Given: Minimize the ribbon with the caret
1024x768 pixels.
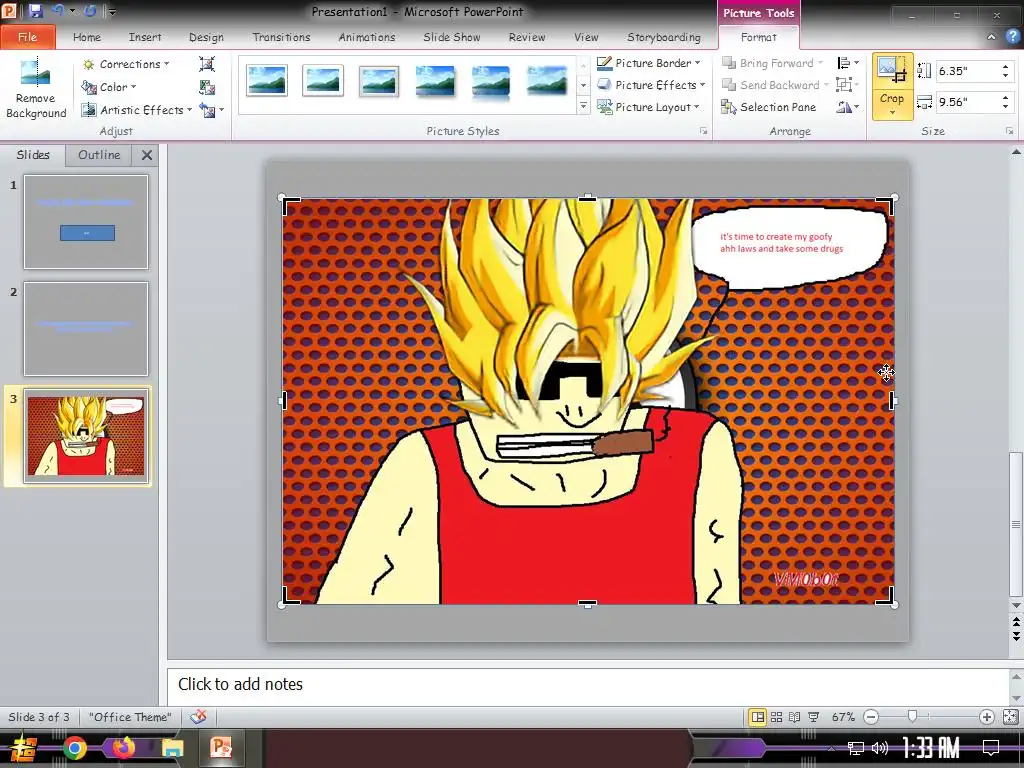Looking at the screenshot, I should tap(991, 37).
